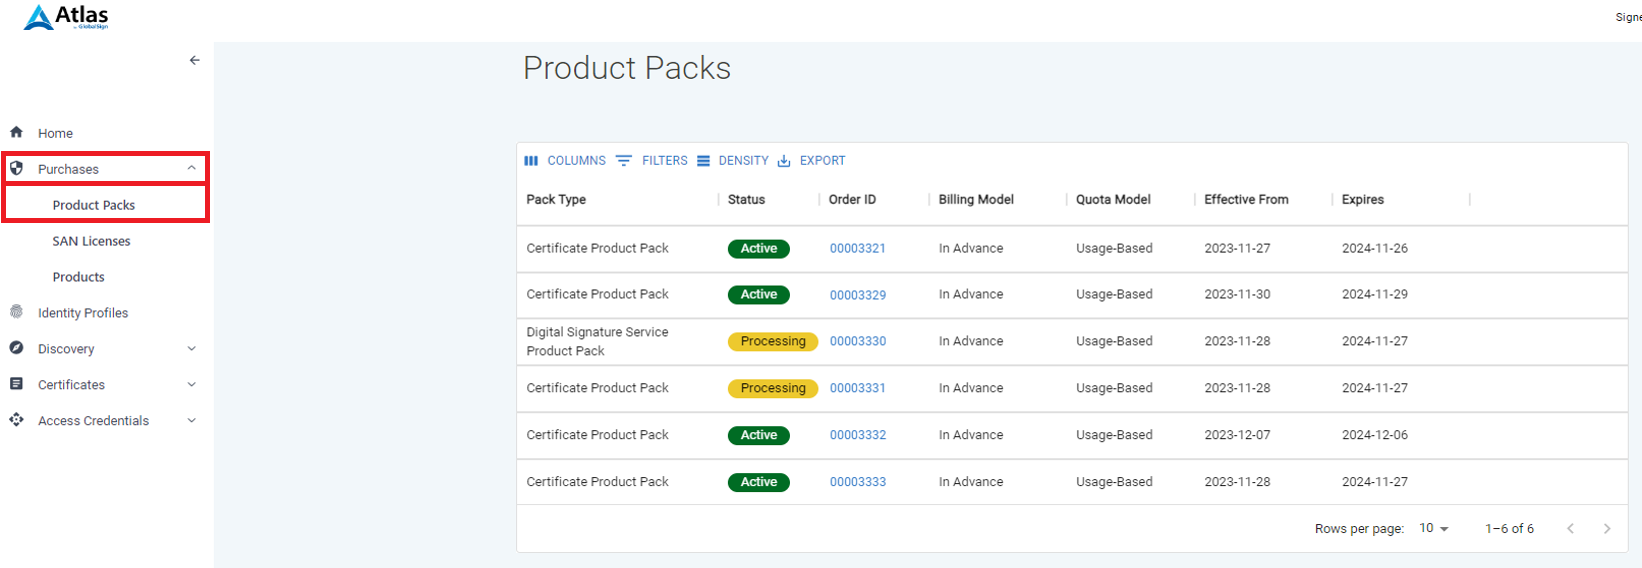Click the Access Credentials icon

(x=16, y=420)
